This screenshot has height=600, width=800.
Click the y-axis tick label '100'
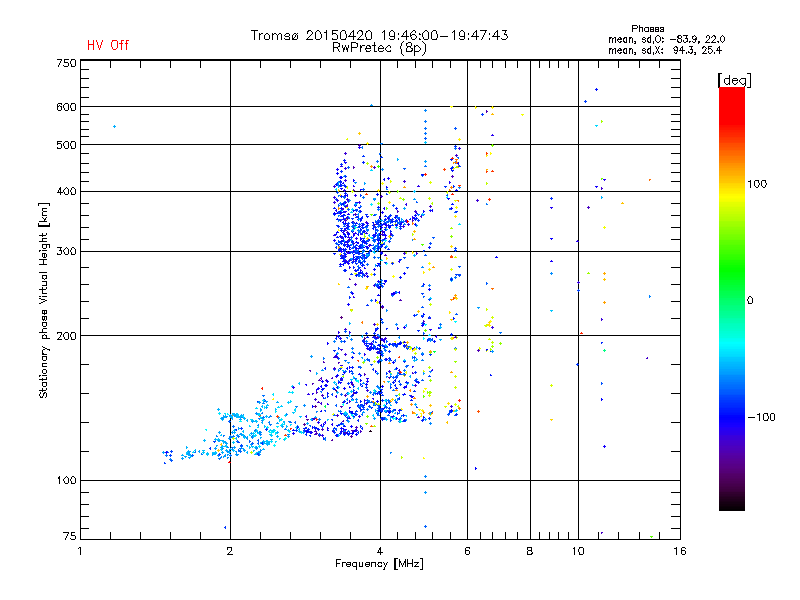coord(66,480)
